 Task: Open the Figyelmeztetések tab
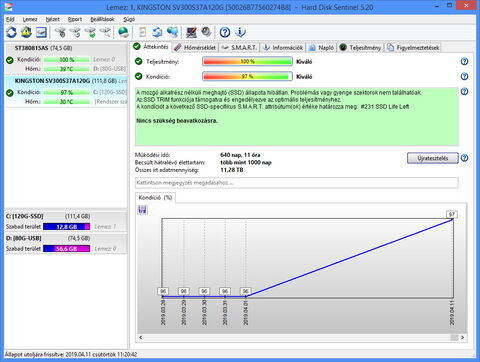point(413,48)
